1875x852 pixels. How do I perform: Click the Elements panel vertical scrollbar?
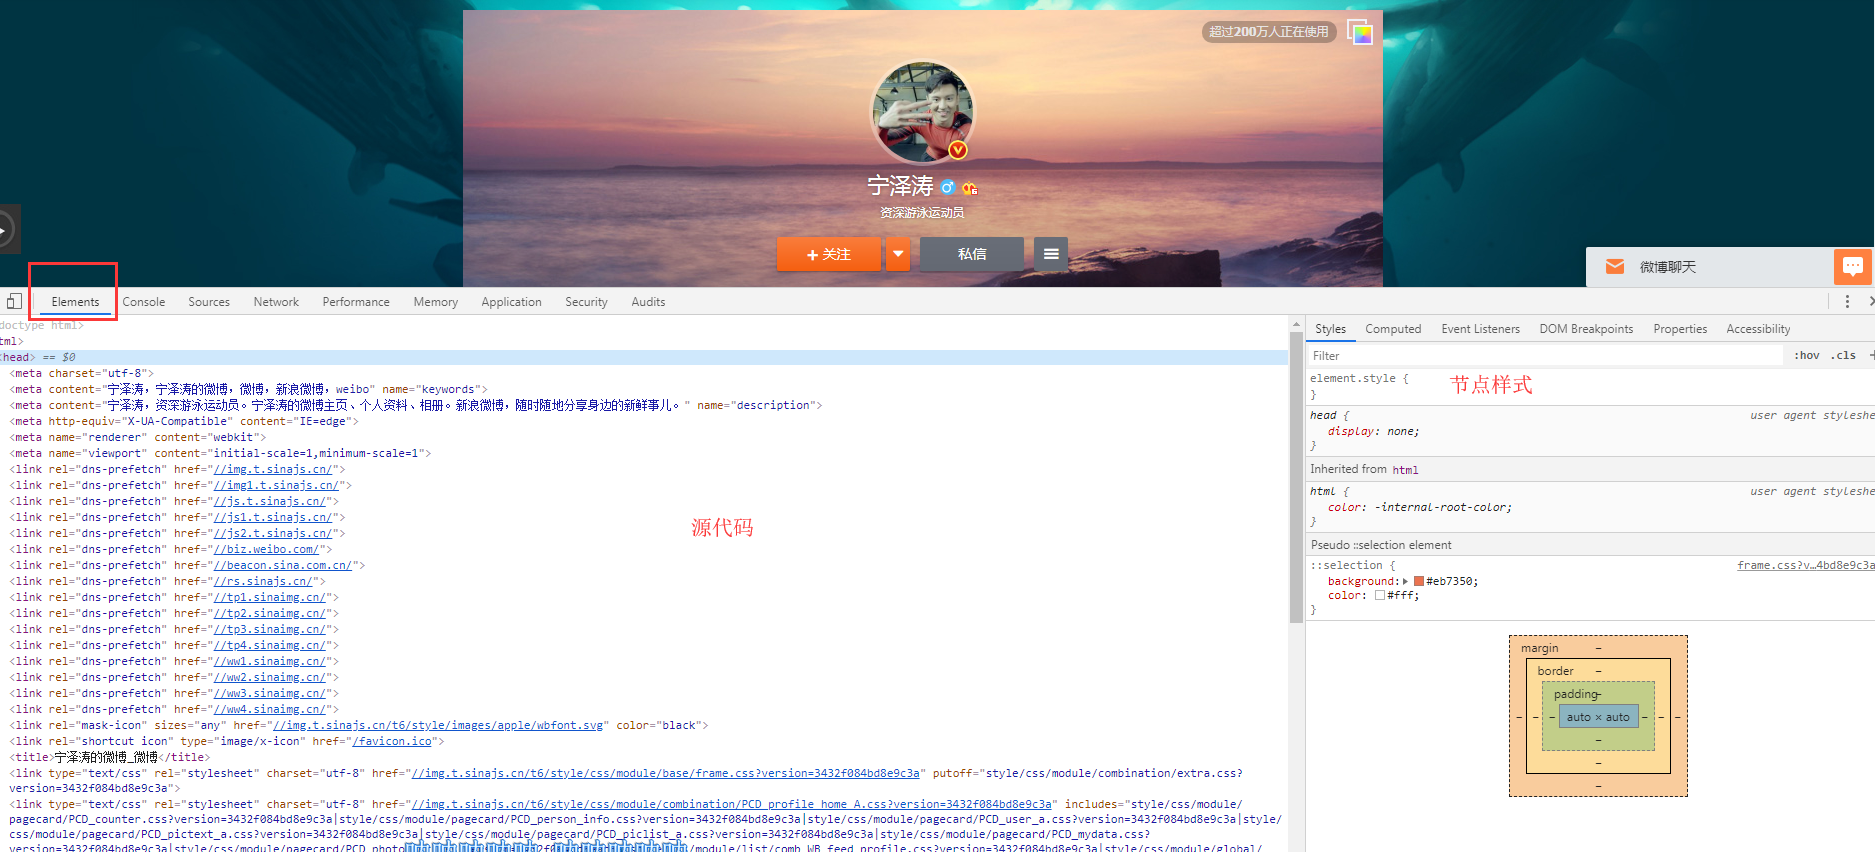(x=1296, y=475)
